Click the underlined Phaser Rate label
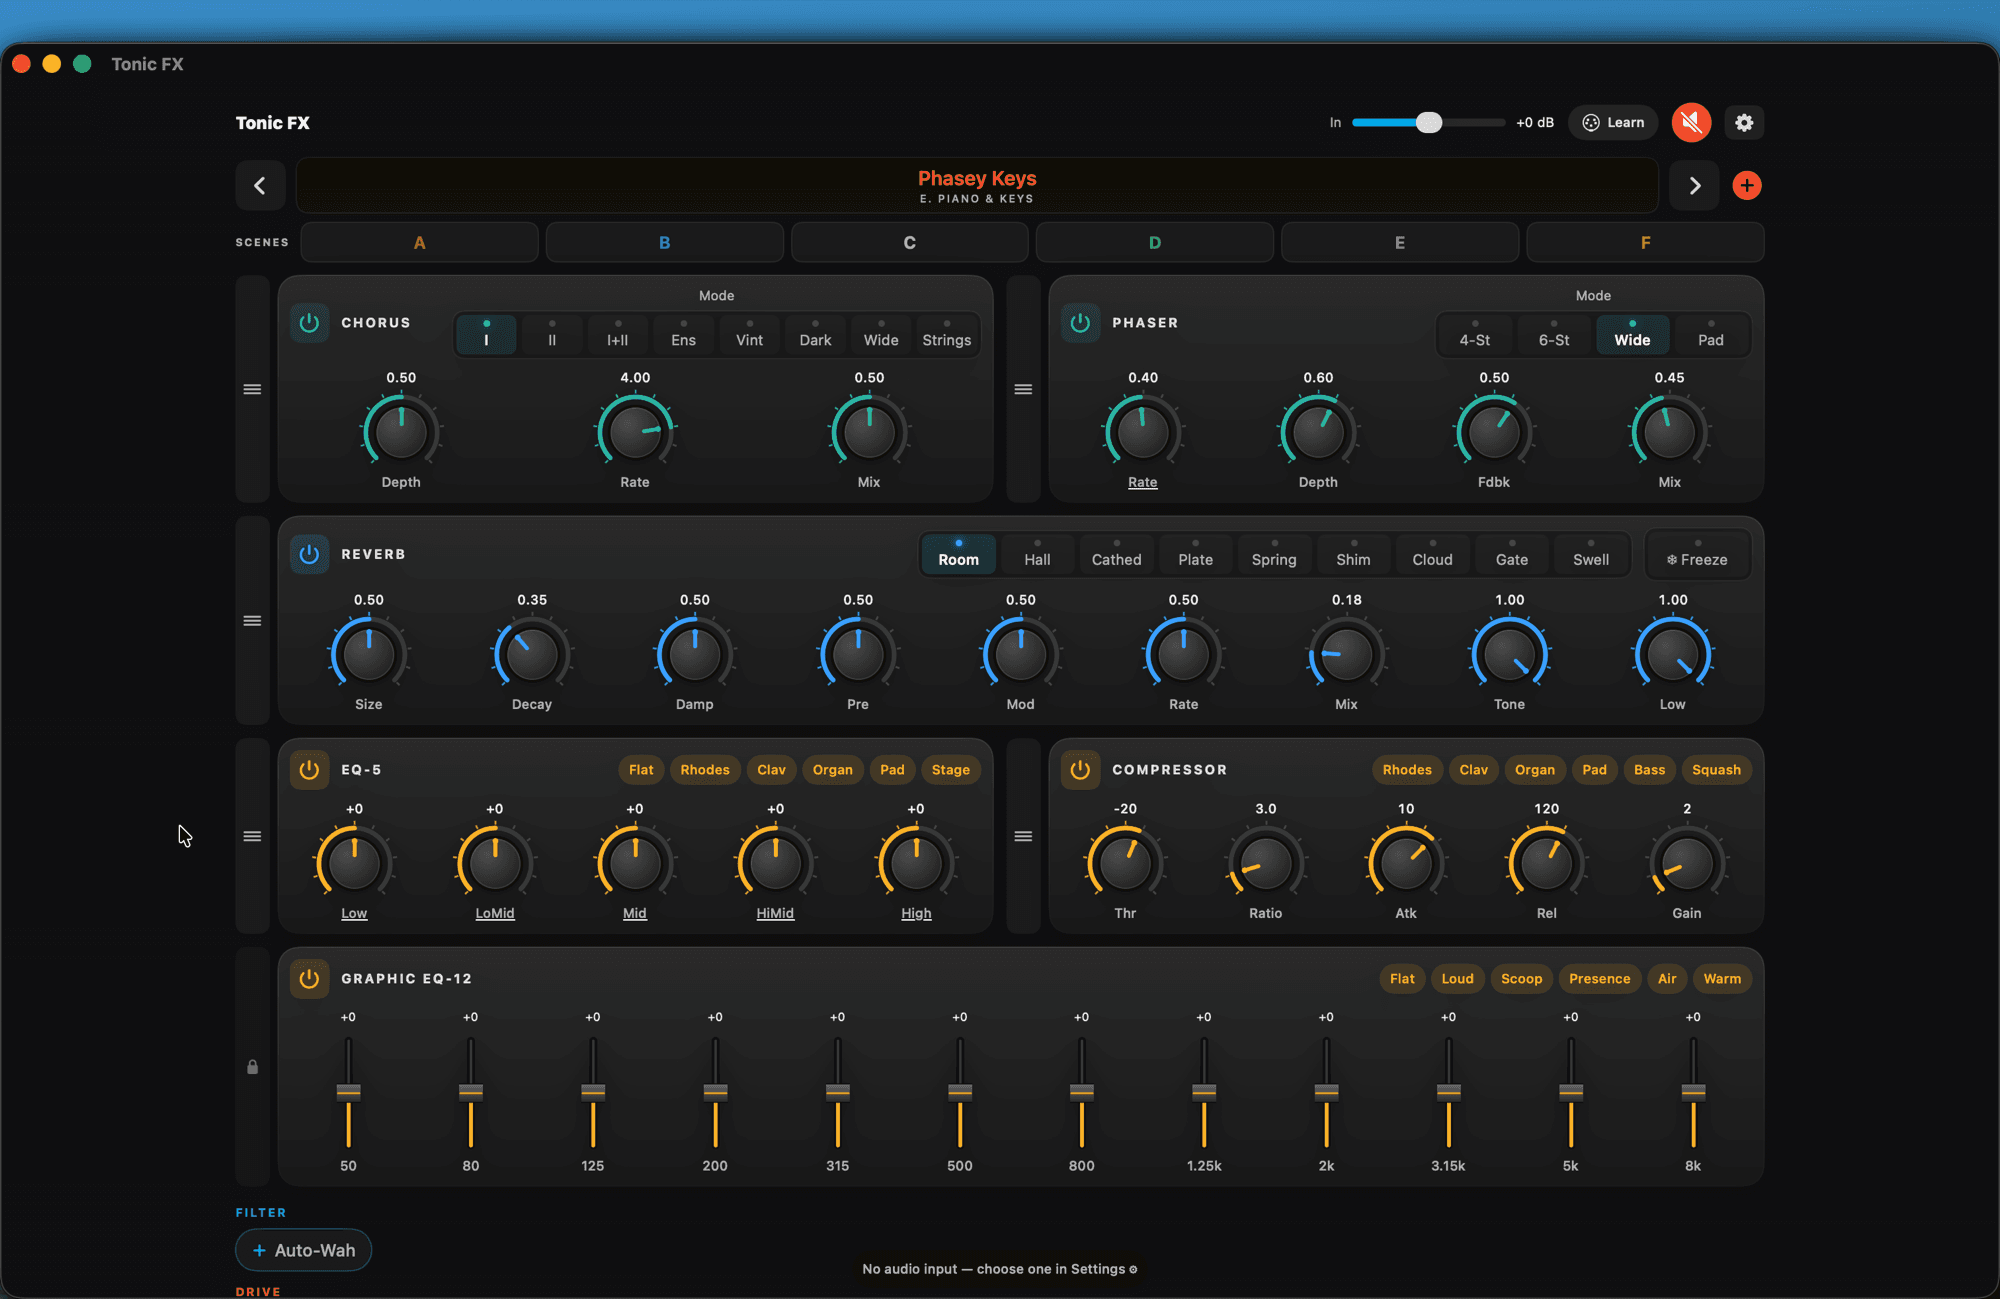Screen dimensions: 2000x1299 coord(1142,482)
